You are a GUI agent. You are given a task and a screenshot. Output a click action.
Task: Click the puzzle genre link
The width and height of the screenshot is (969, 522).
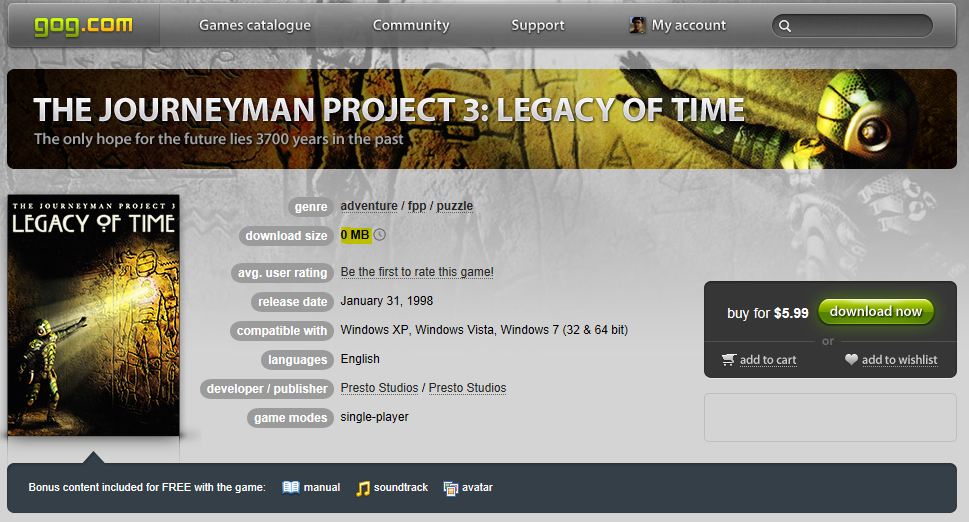[x=455, y=206]
